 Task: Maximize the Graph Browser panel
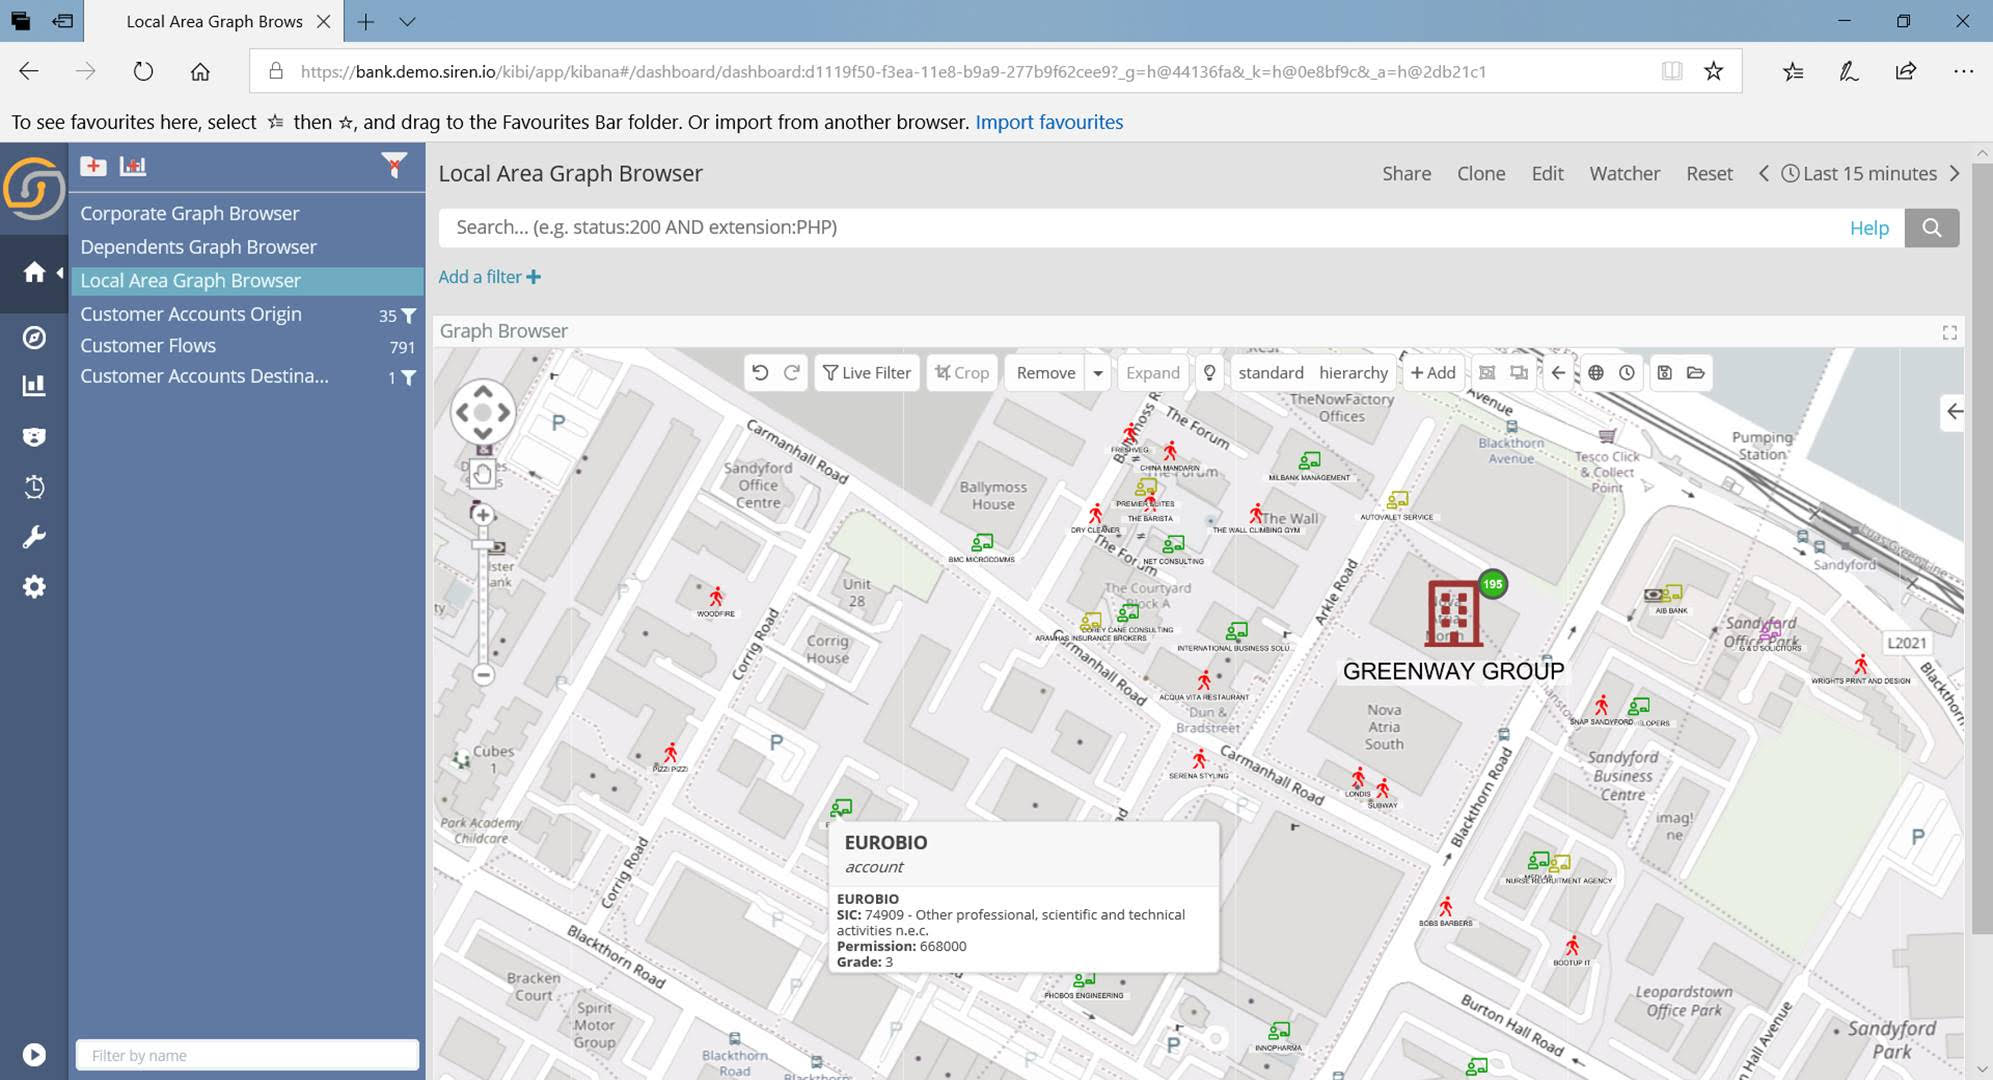tap(1949, 332)
